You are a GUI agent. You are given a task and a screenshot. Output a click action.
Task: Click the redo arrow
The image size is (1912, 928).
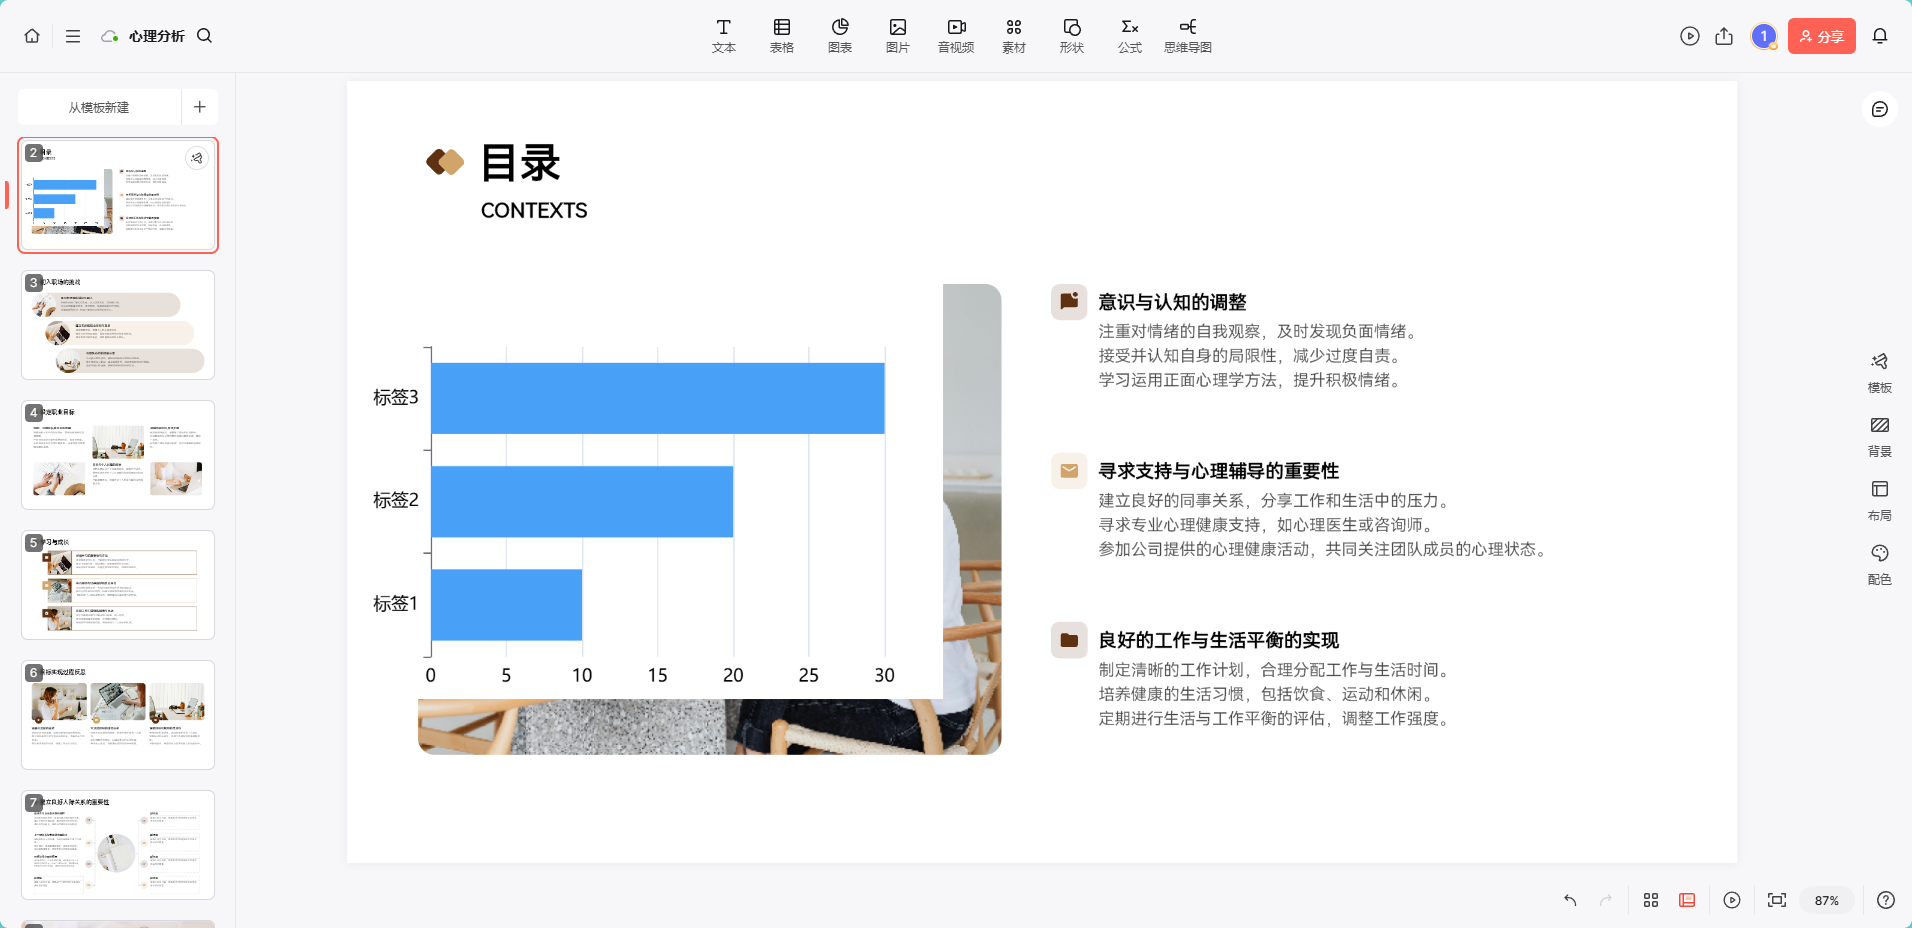click(x=1606, y=900)
